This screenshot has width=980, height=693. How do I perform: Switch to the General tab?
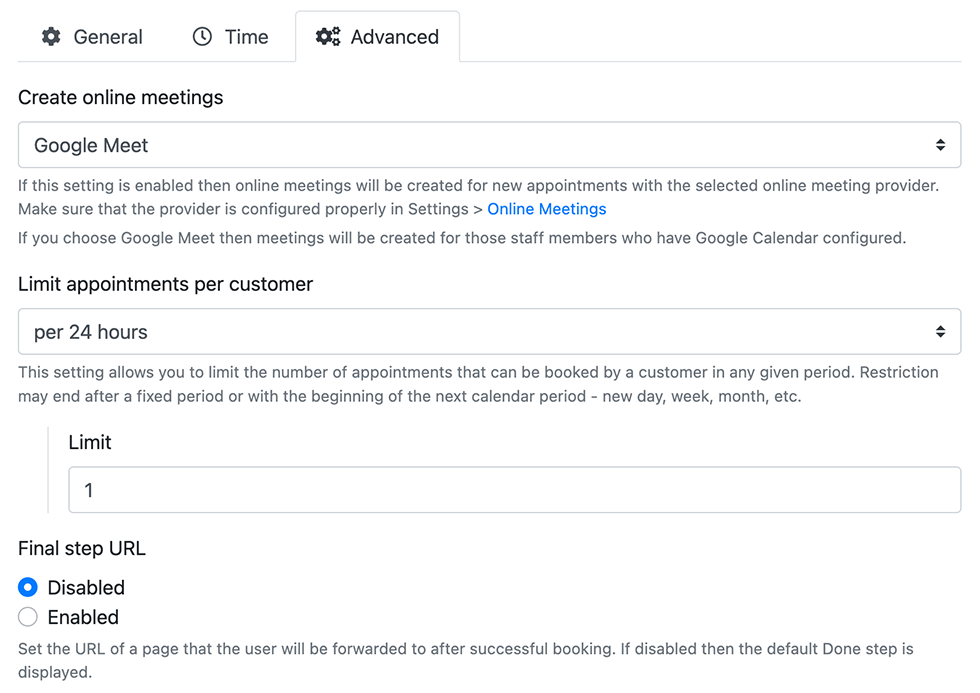[x=90, y=36]
